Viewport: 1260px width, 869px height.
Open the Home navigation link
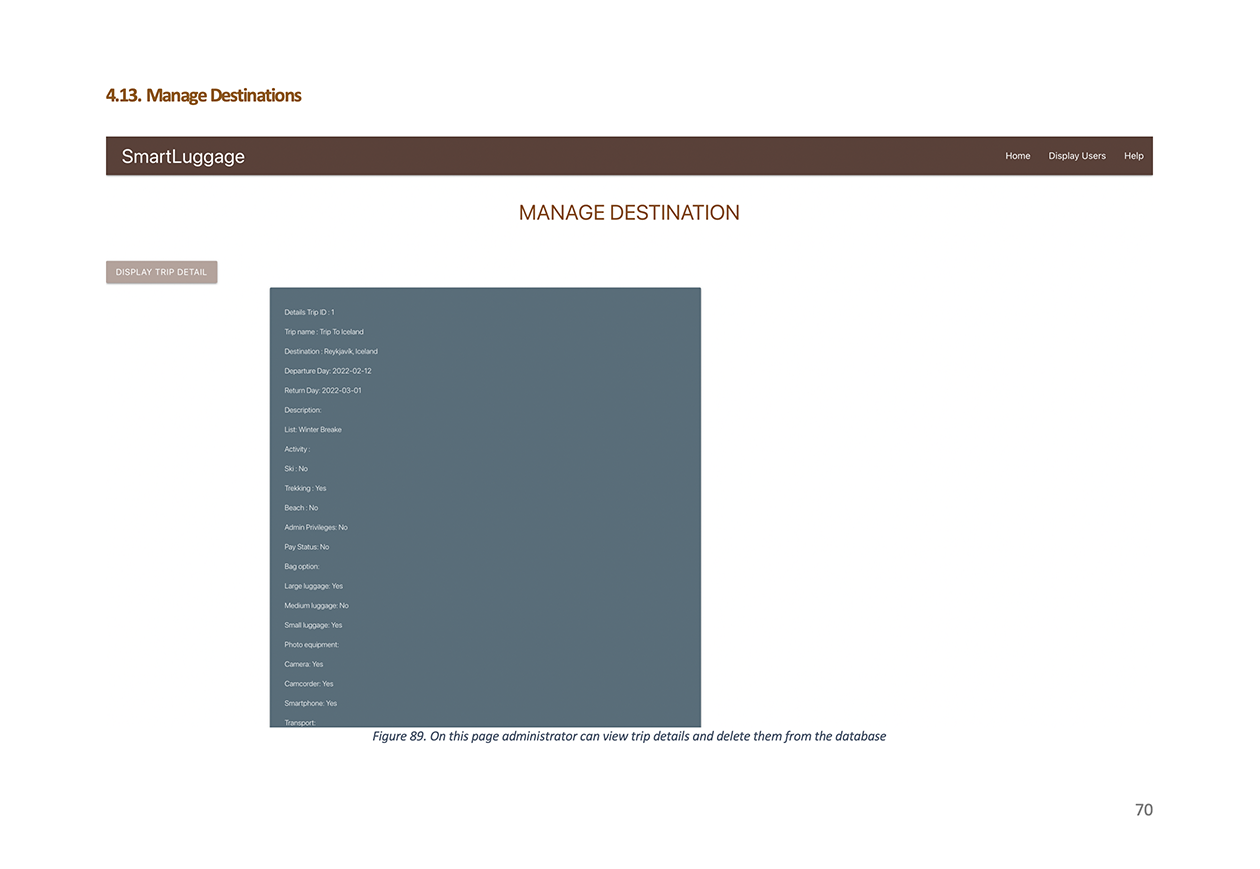click(x=1017, y=156)
